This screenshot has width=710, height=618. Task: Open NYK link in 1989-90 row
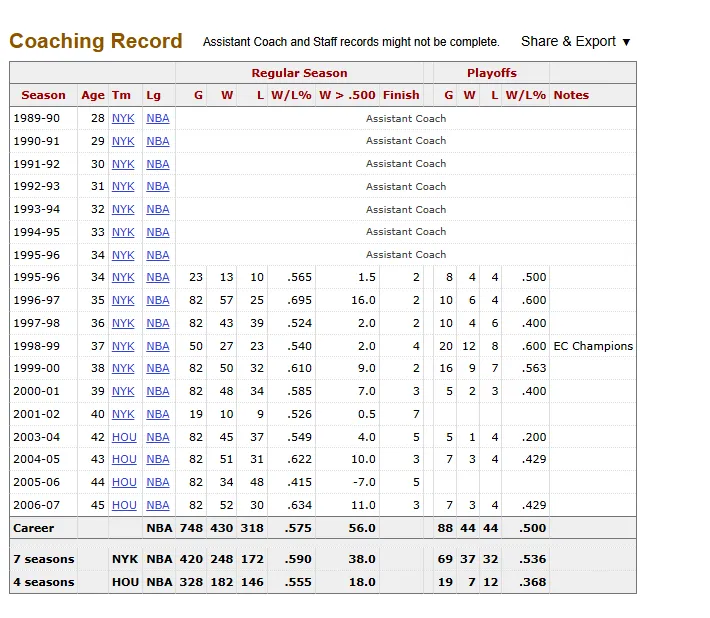coord(123,118)
